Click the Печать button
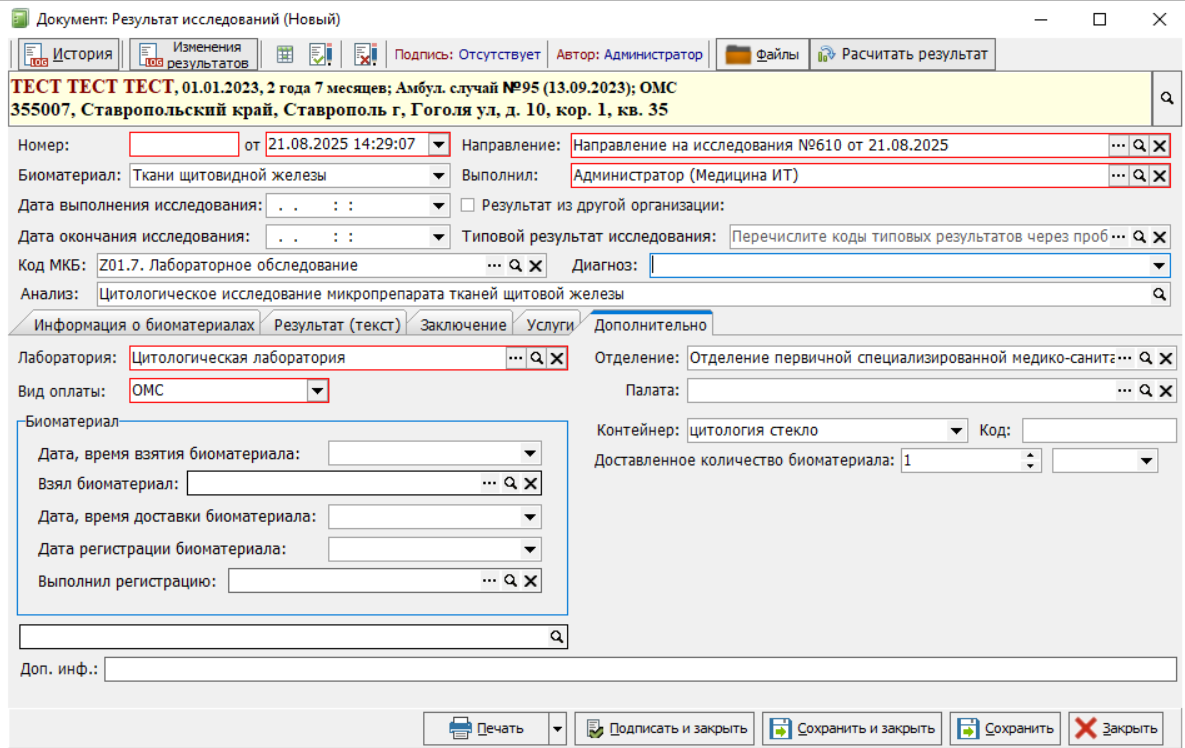 point(486,728)
